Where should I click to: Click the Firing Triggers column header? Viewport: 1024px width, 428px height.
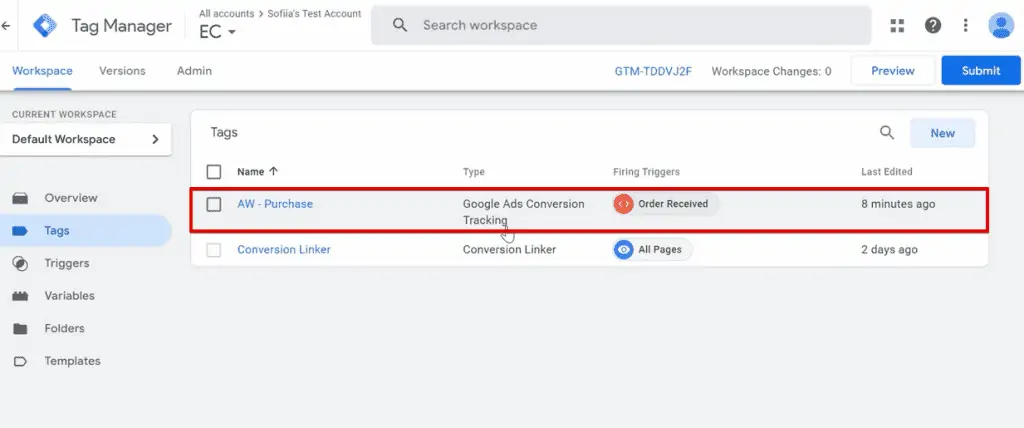point(647,172)
